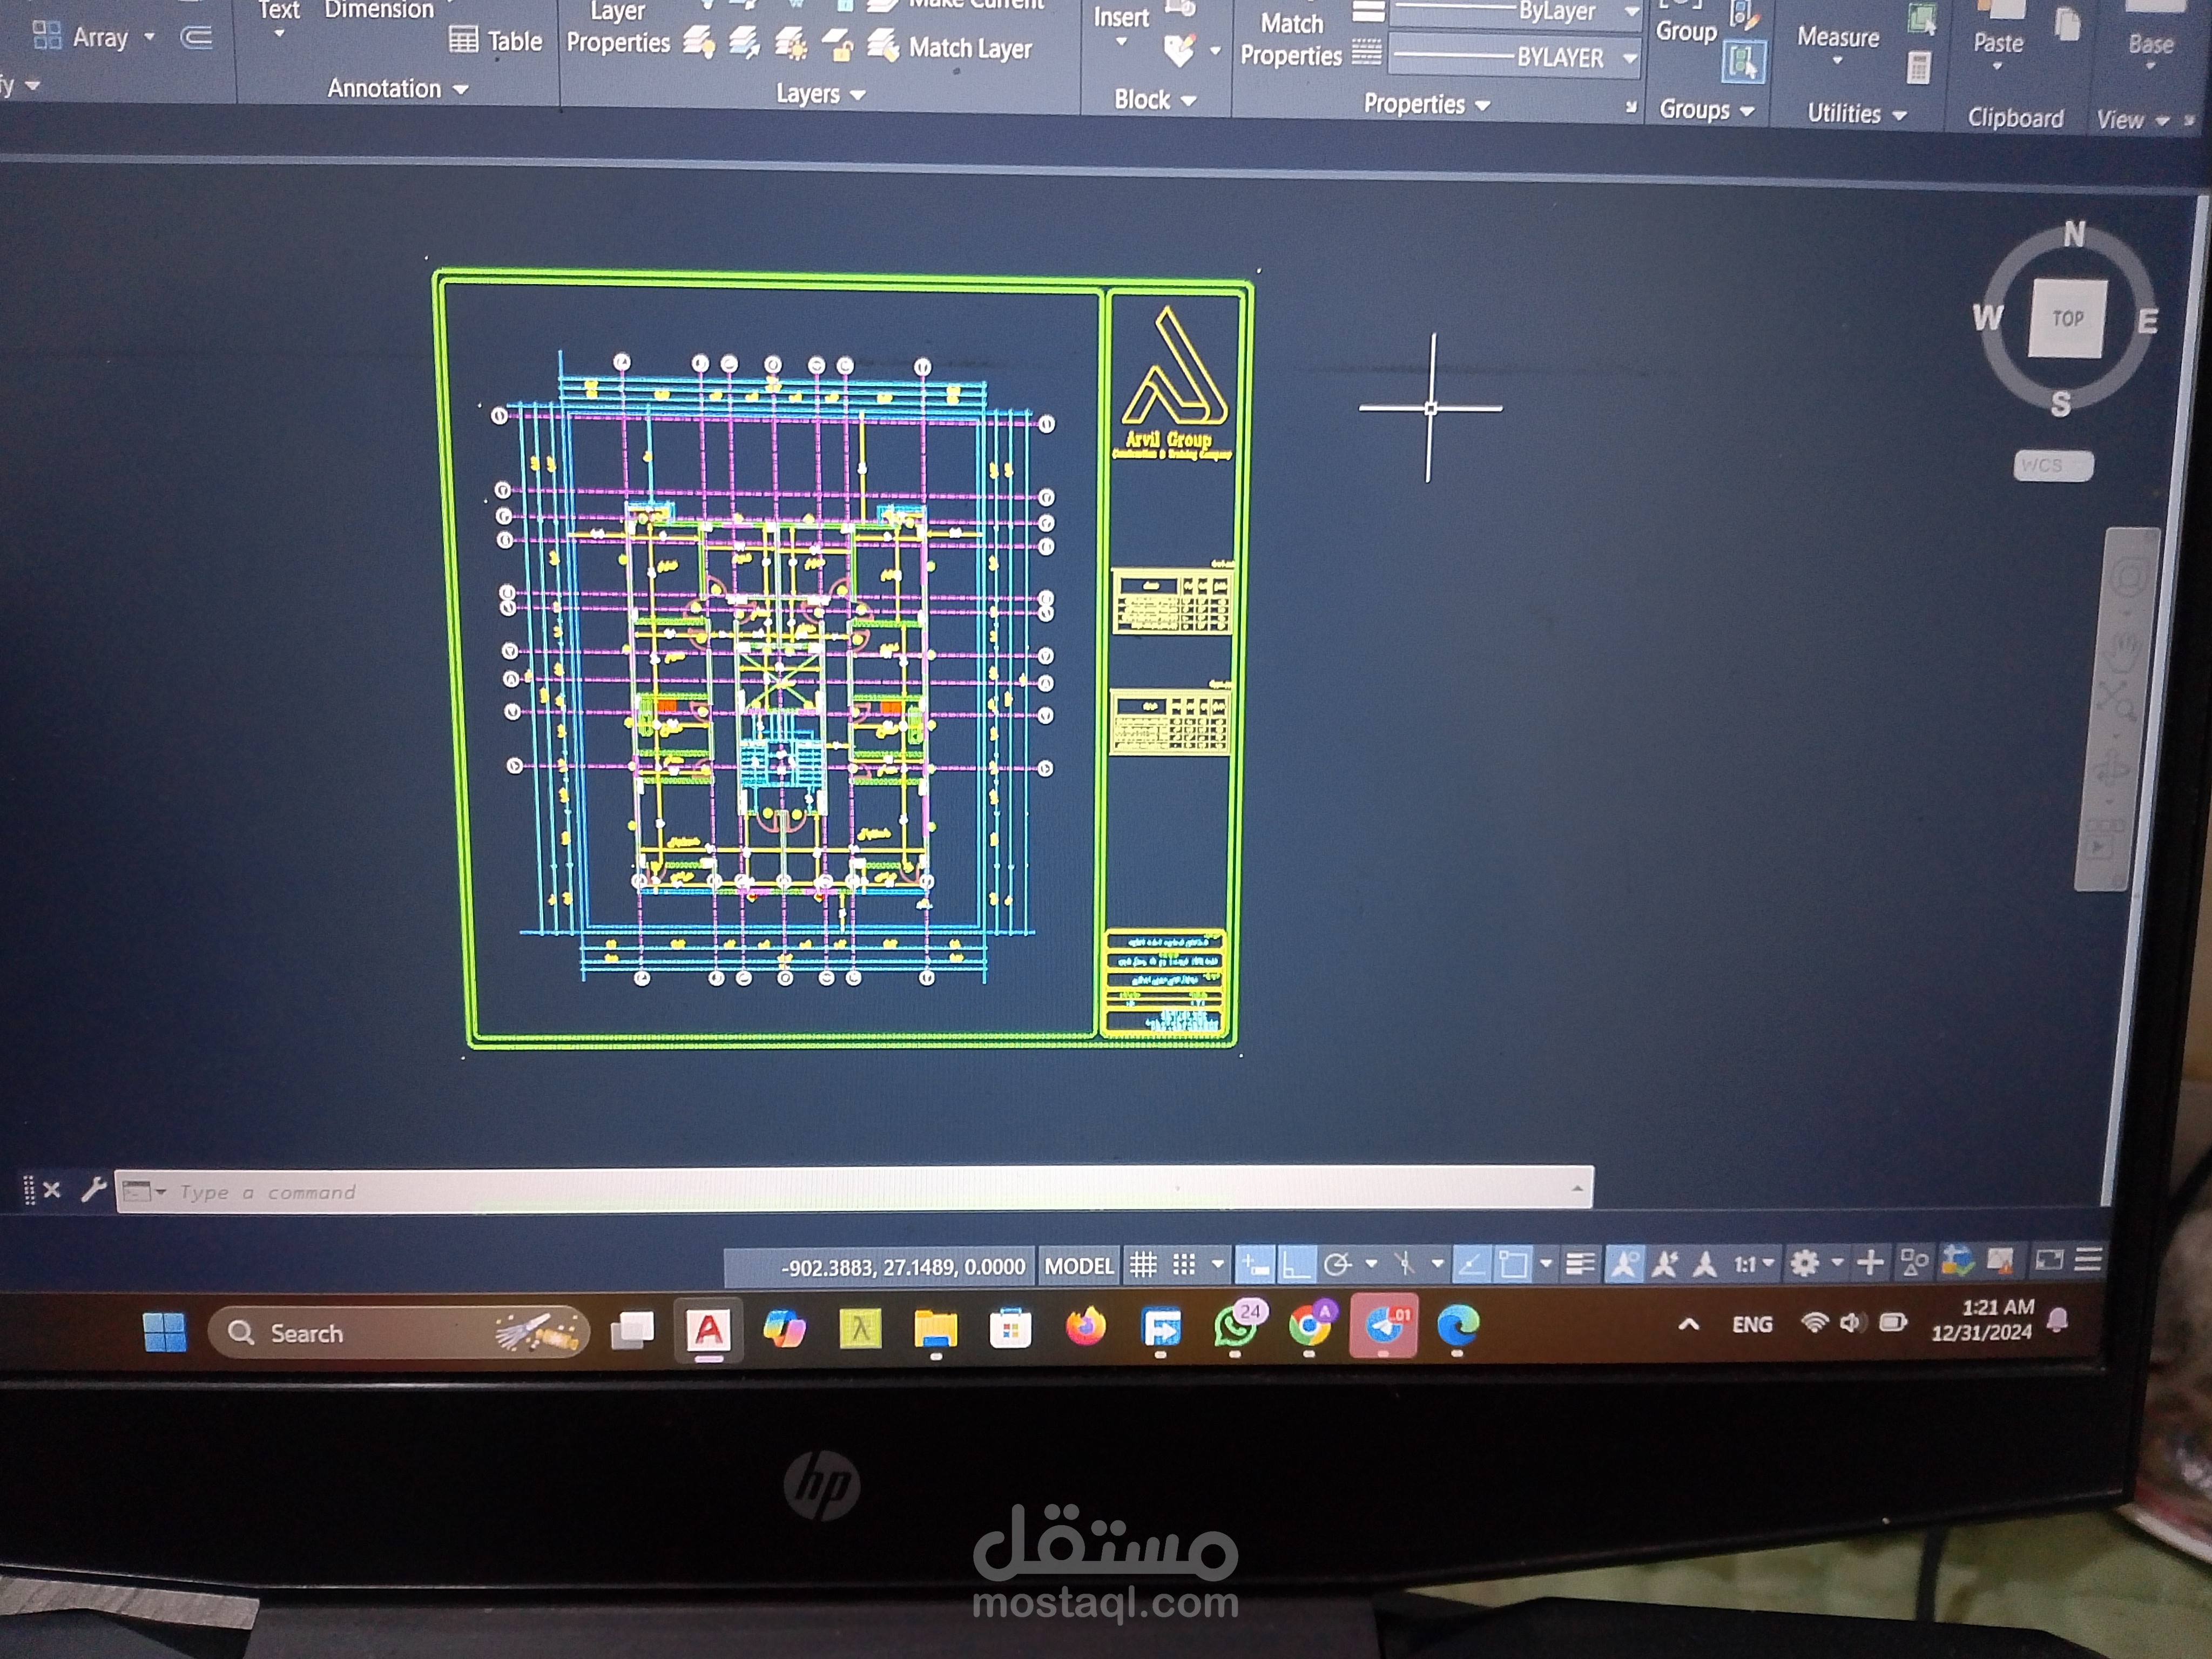Toggle the grid display in status bar
The image size is (2212, 1659).
[x=1143, y=1265]
